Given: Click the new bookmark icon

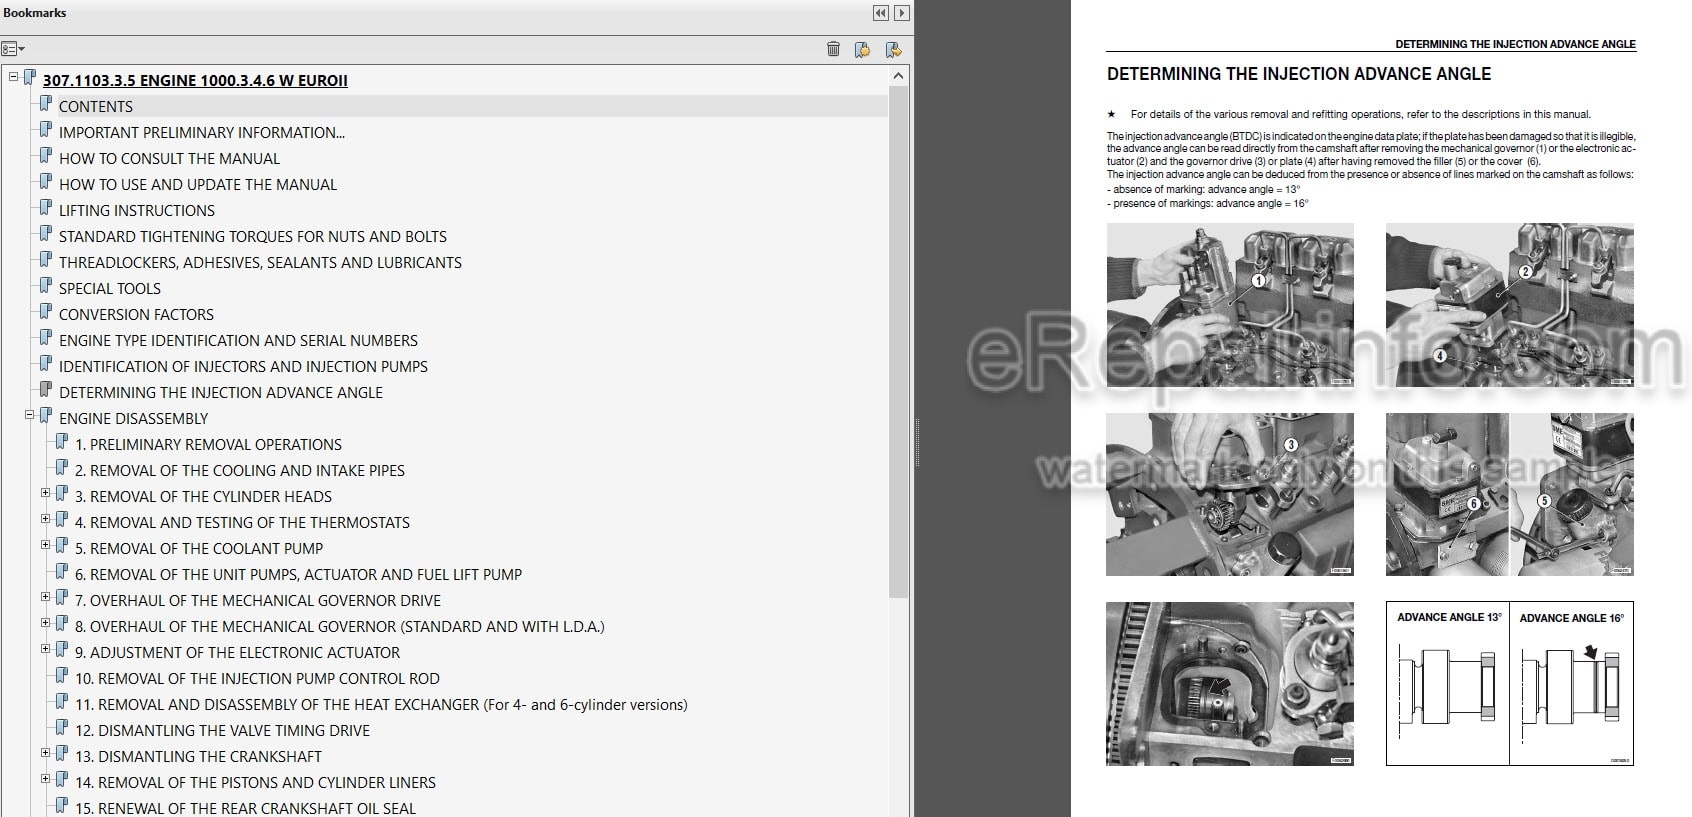Looking at the screenshot, I should [x=862, y=48].
